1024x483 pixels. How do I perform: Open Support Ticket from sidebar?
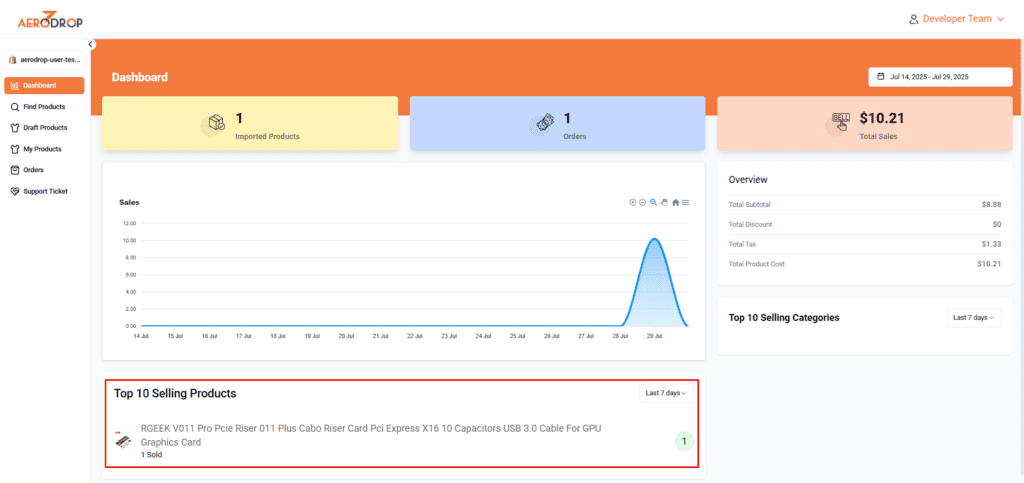[45, 190]
